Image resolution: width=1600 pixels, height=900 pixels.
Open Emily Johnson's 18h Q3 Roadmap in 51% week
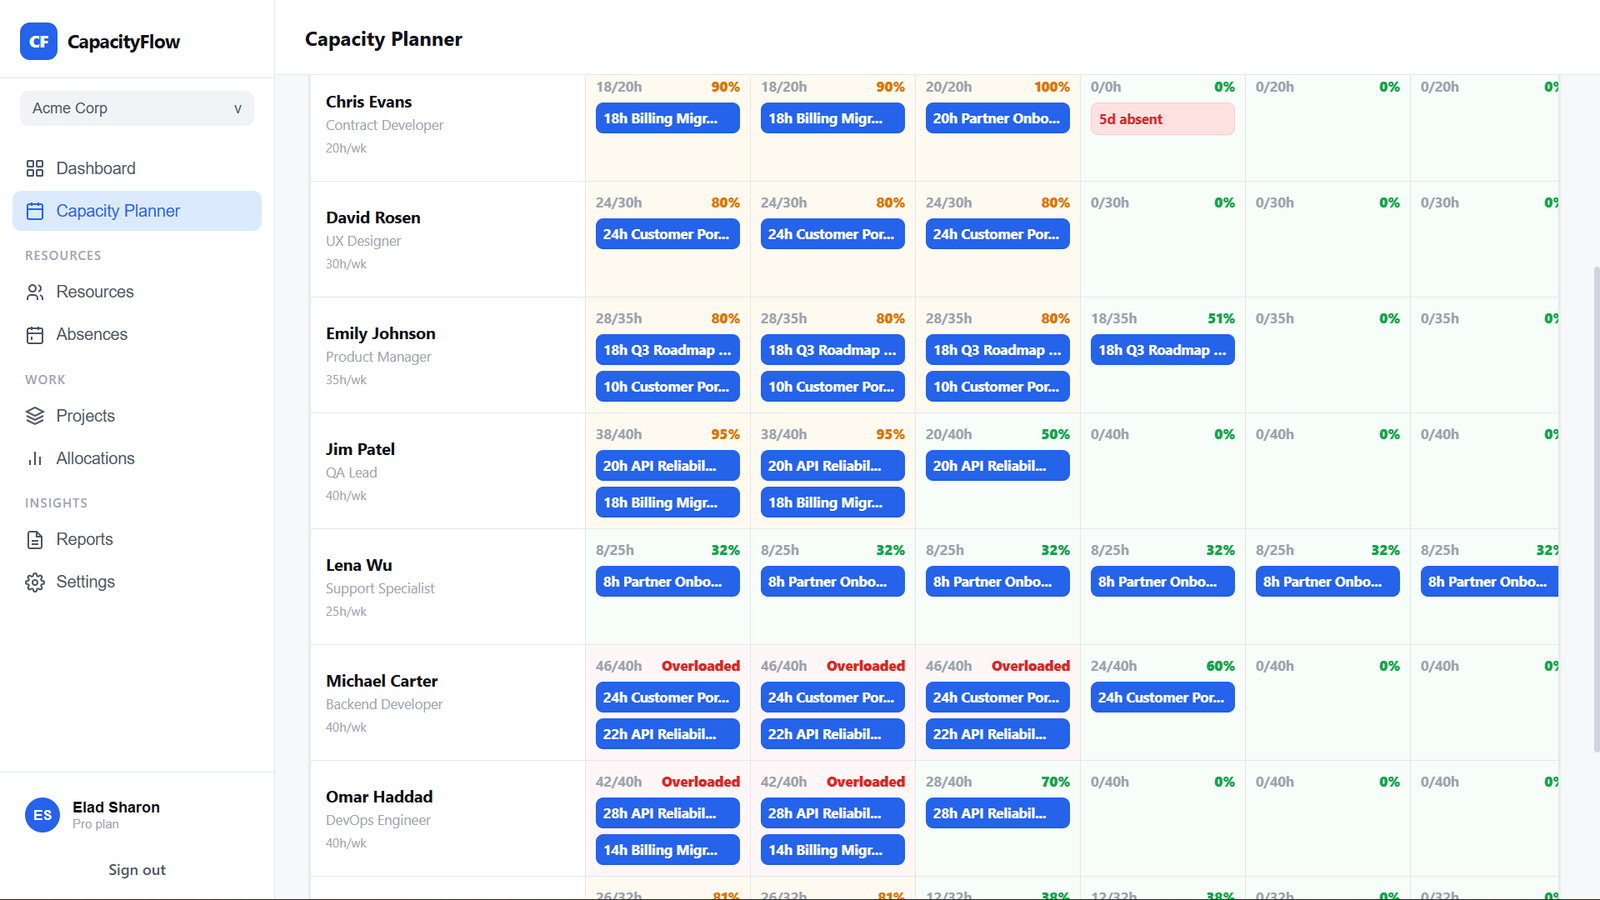point(1162,350)
